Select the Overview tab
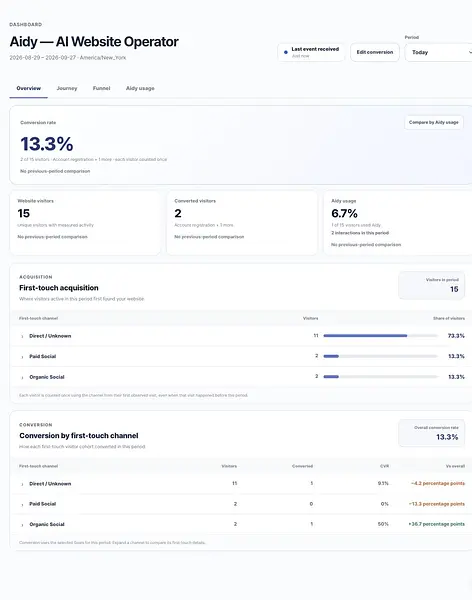Screen dimensions: 472x600 [x=29, y=88]
